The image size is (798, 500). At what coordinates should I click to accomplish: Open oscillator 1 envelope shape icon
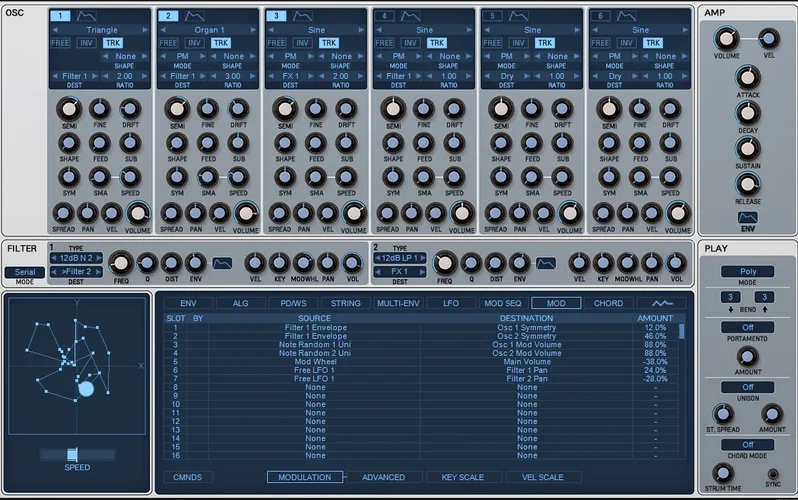87,16
